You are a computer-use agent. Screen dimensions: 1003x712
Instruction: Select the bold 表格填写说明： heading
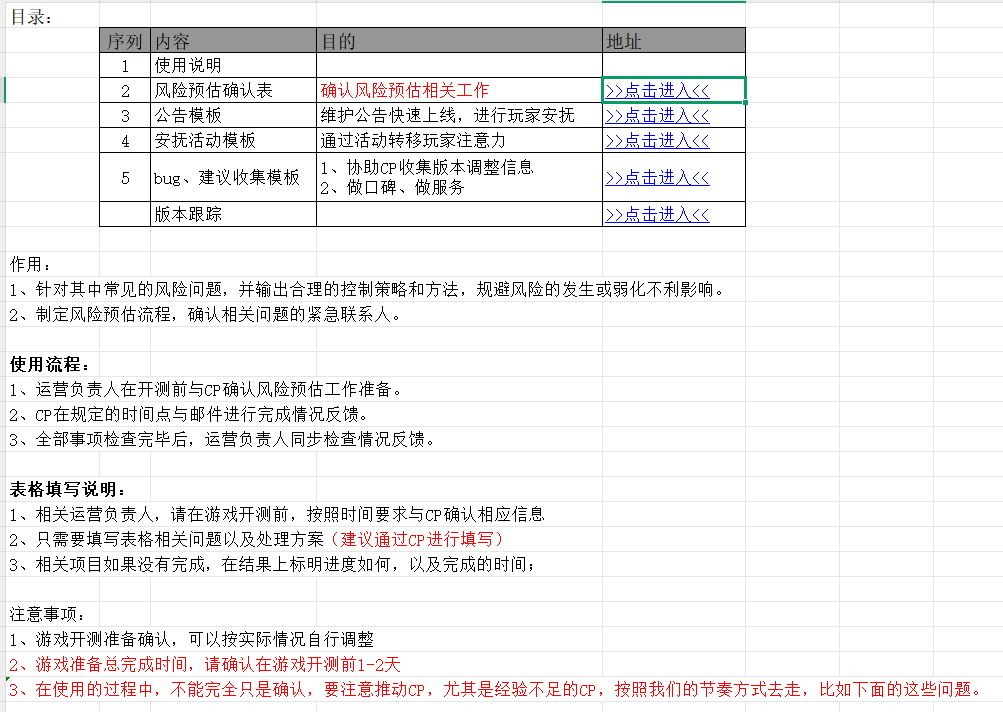click(68, 489)
